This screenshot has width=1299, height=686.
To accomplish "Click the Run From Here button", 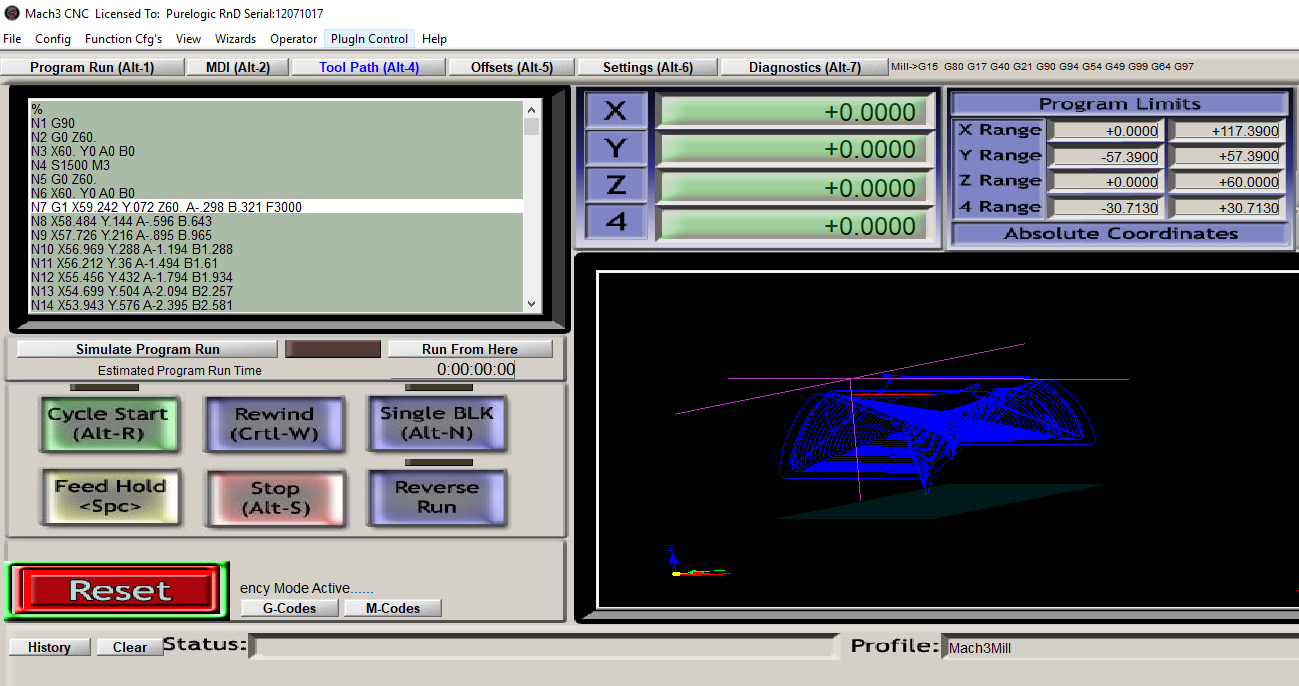I will point(470,349).
